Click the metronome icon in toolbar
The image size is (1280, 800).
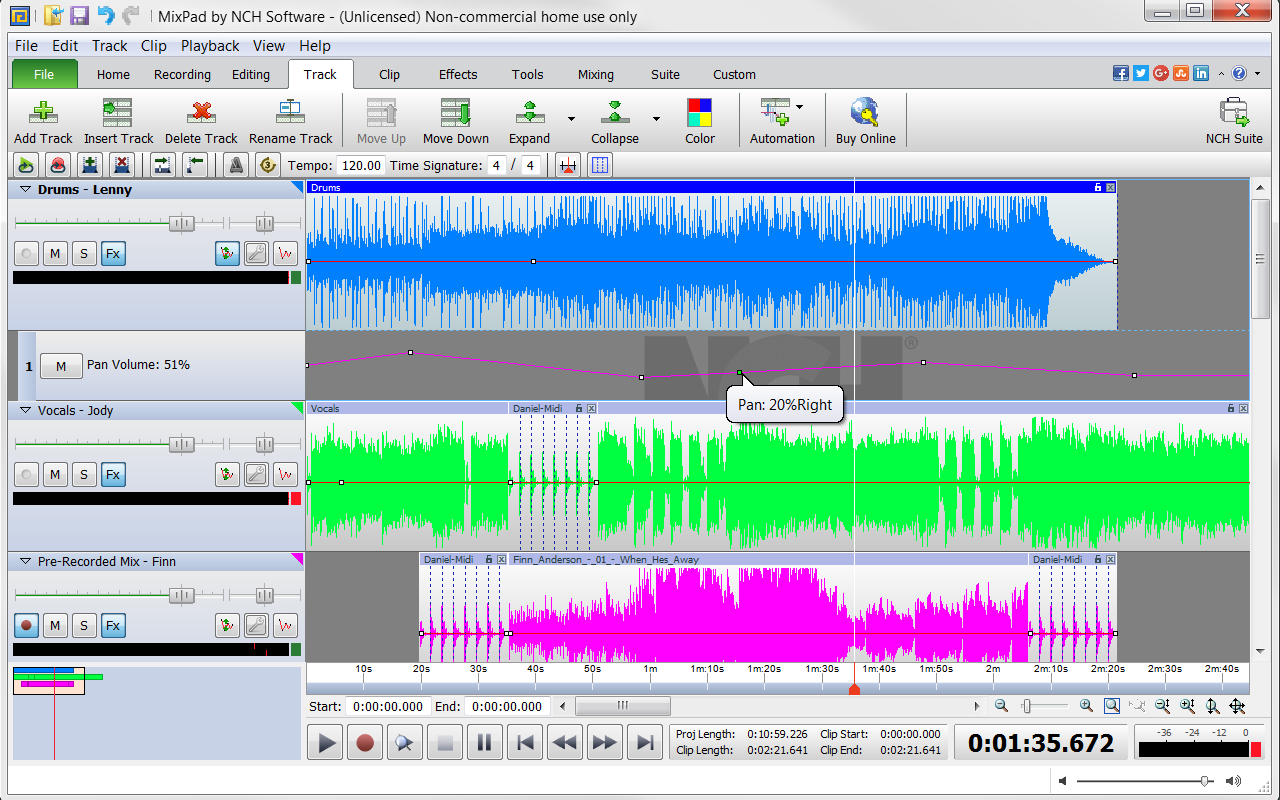click(x=236, y=165)
